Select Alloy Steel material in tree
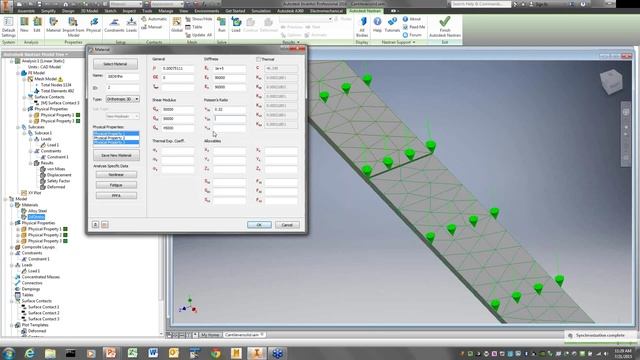 [37, 211]
